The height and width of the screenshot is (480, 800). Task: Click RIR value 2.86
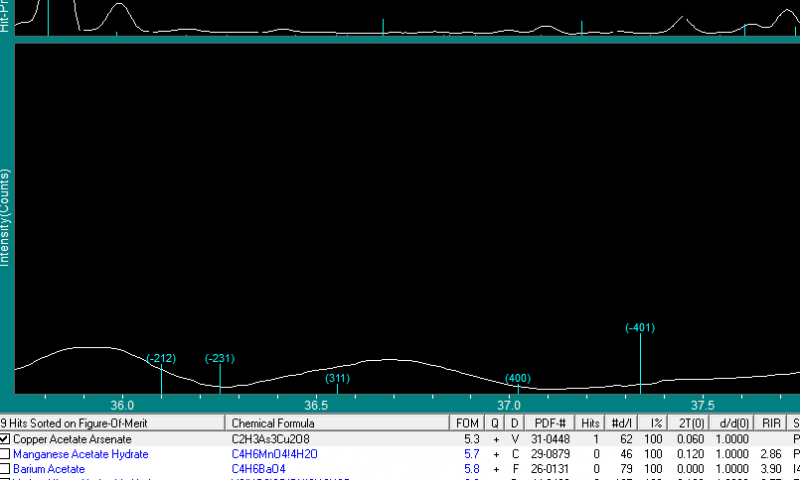click(771, 454)
